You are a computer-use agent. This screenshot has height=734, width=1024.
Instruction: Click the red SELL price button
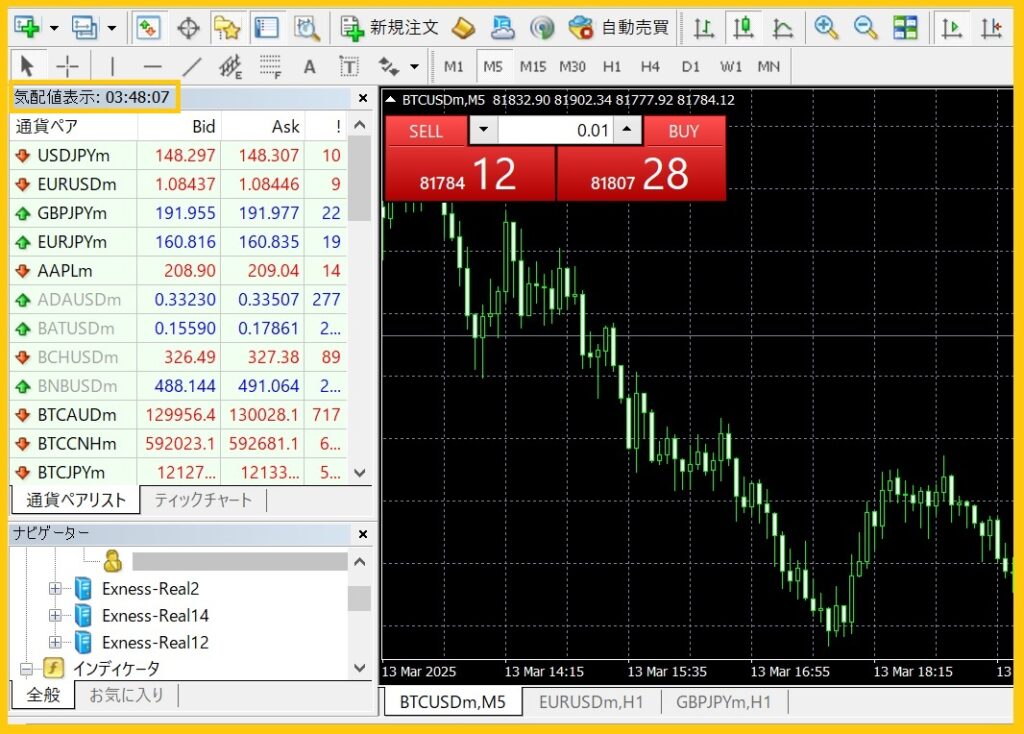pyautogui.click(x=469, y=175)
